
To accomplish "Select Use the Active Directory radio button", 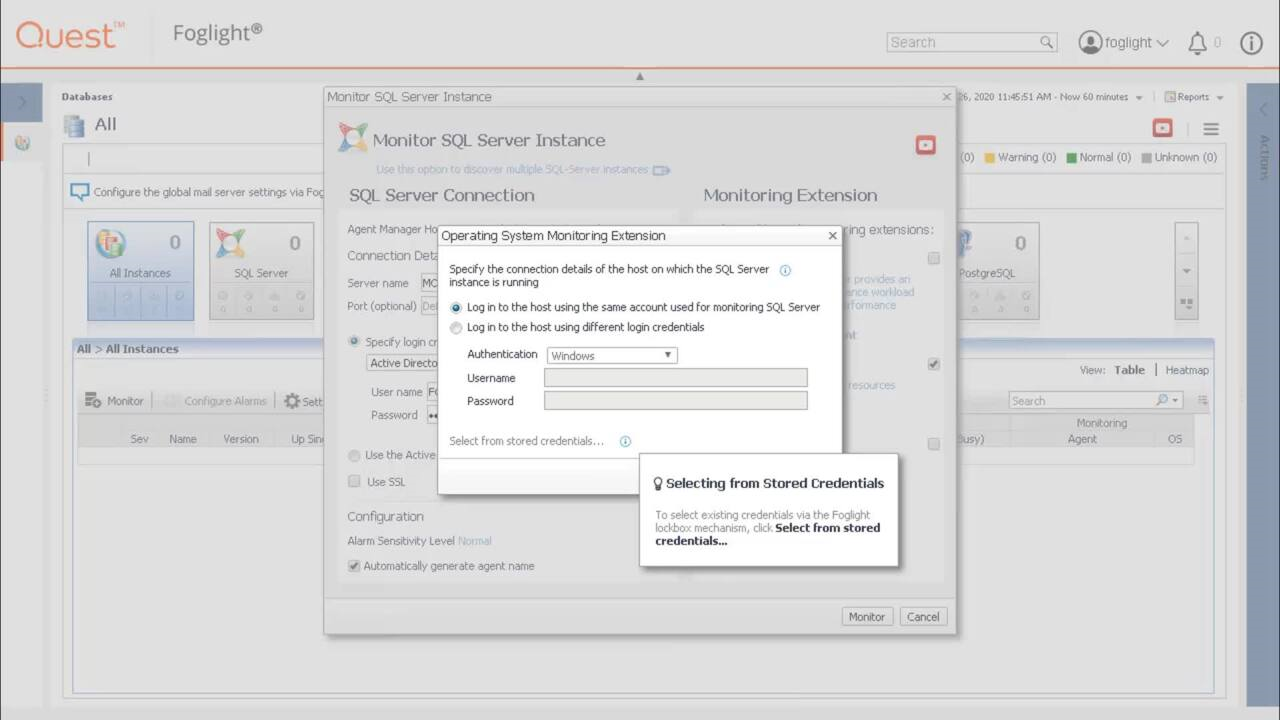I will tap(354, 455).
